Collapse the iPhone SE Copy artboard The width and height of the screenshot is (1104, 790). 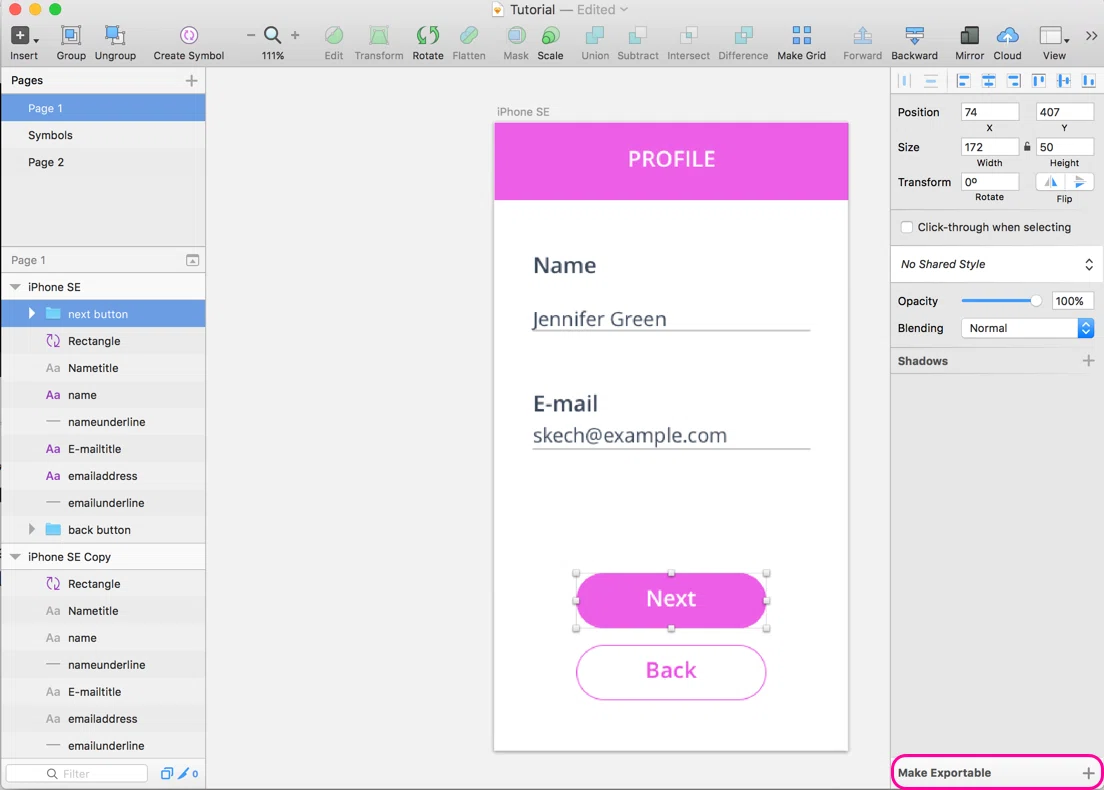[15, 556]
